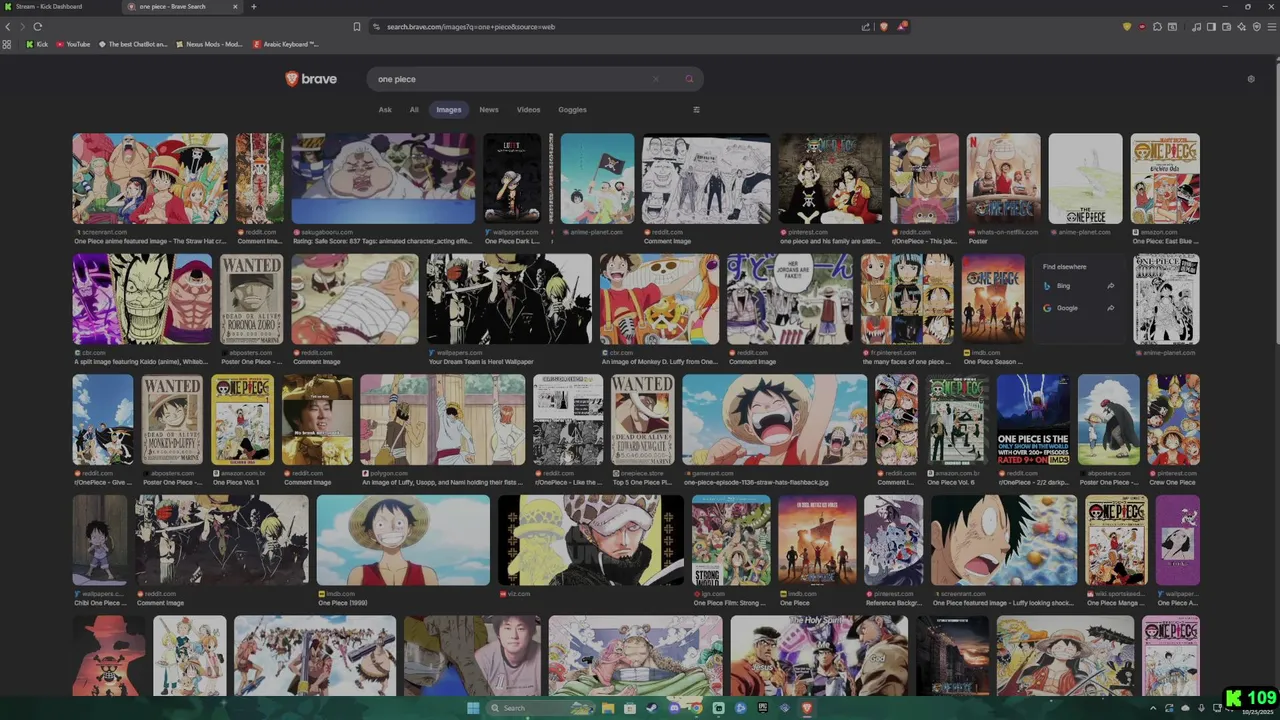Open the apps grid icon in bookmarks bar
This screenshot has height=720, width=1280.
pos(8,44)
